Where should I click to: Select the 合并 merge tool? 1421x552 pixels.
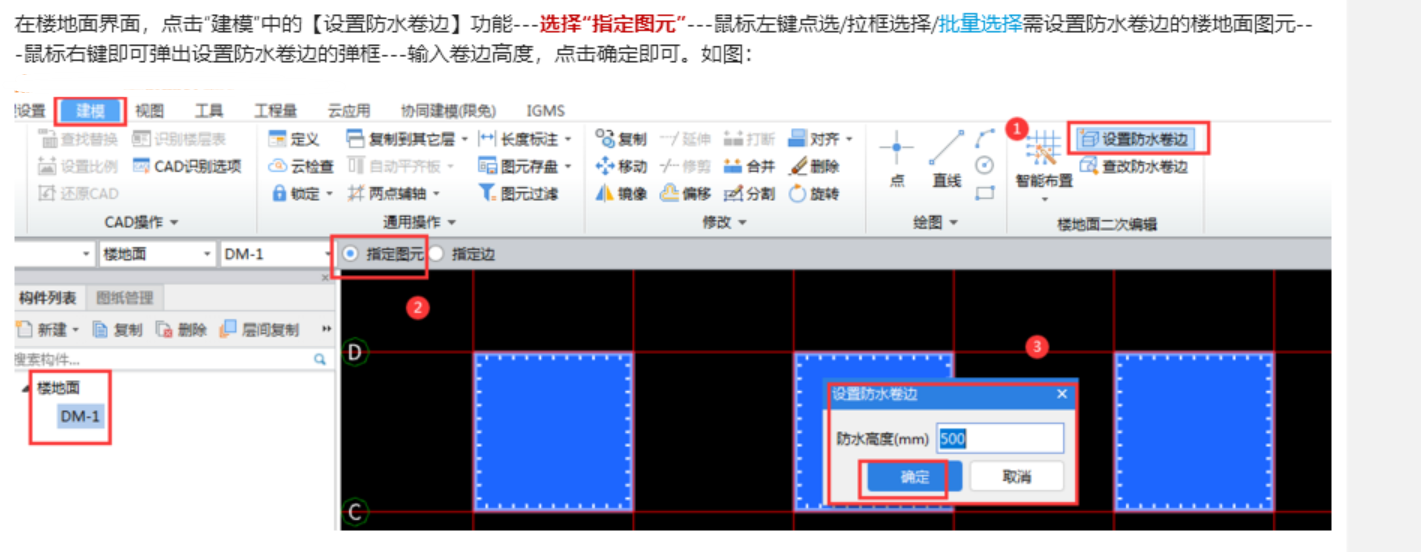(x=749, y=166)
